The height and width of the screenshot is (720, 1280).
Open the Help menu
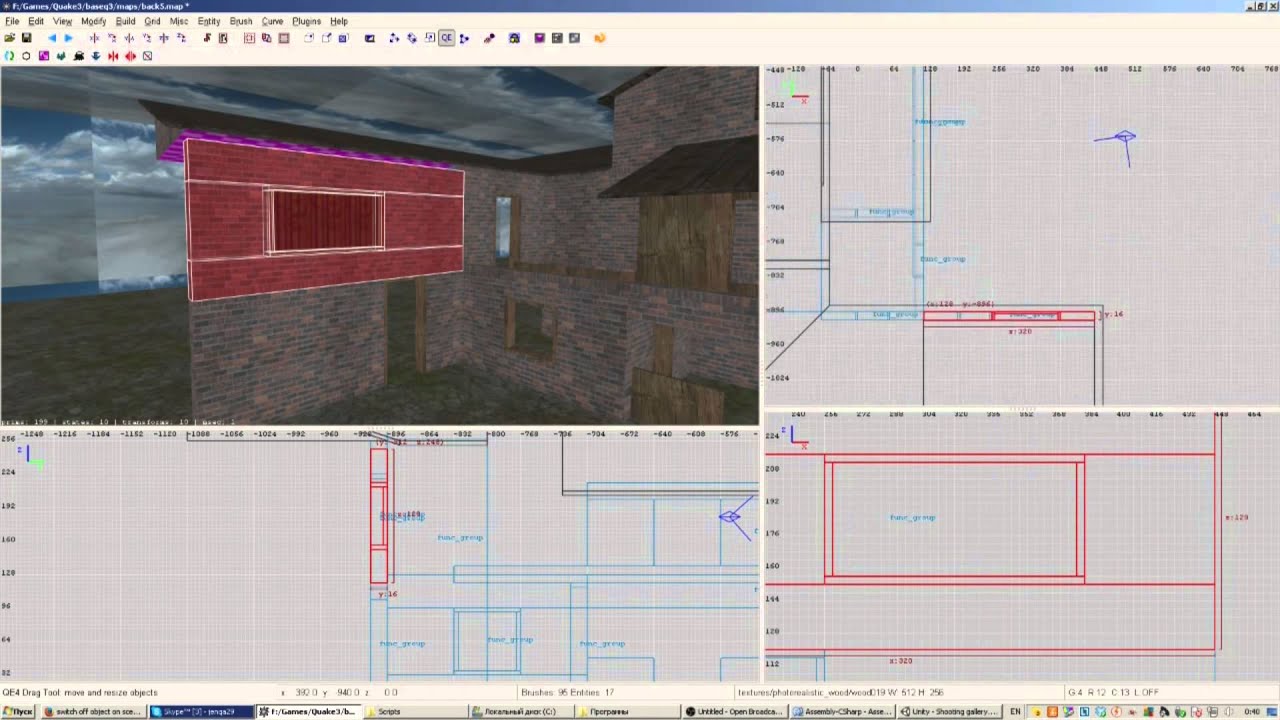pos(339,21)
